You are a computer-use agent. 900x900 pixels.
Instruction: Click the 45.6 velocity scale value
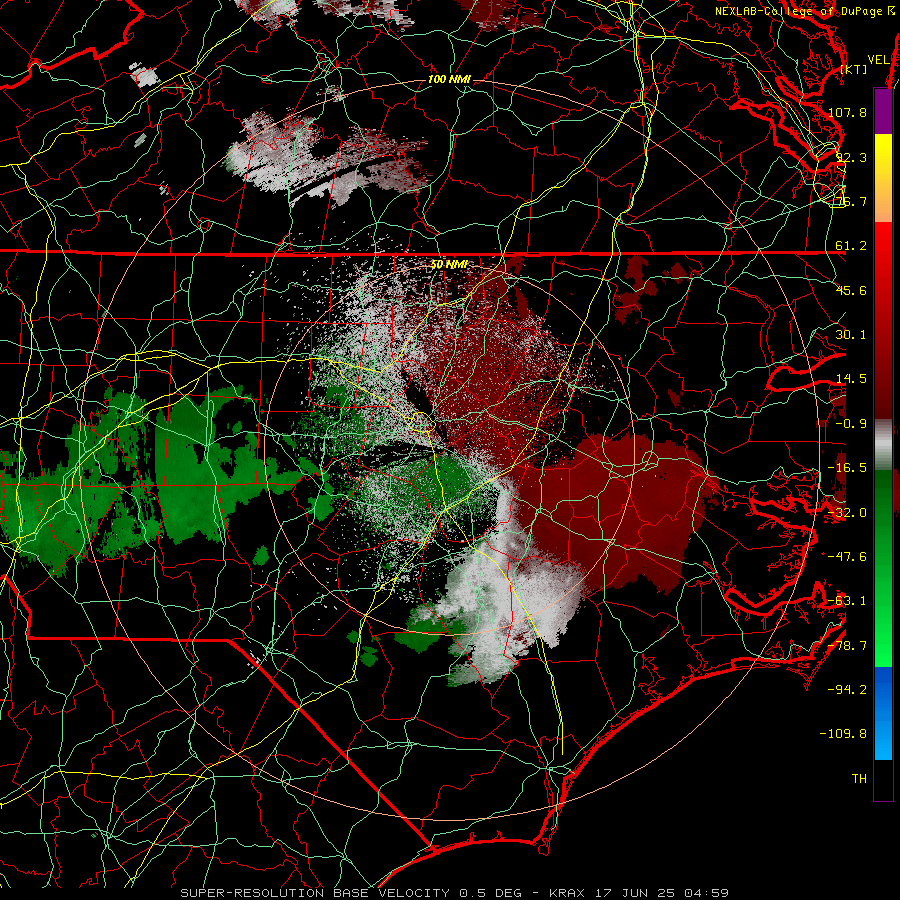[x=851, y=290]
